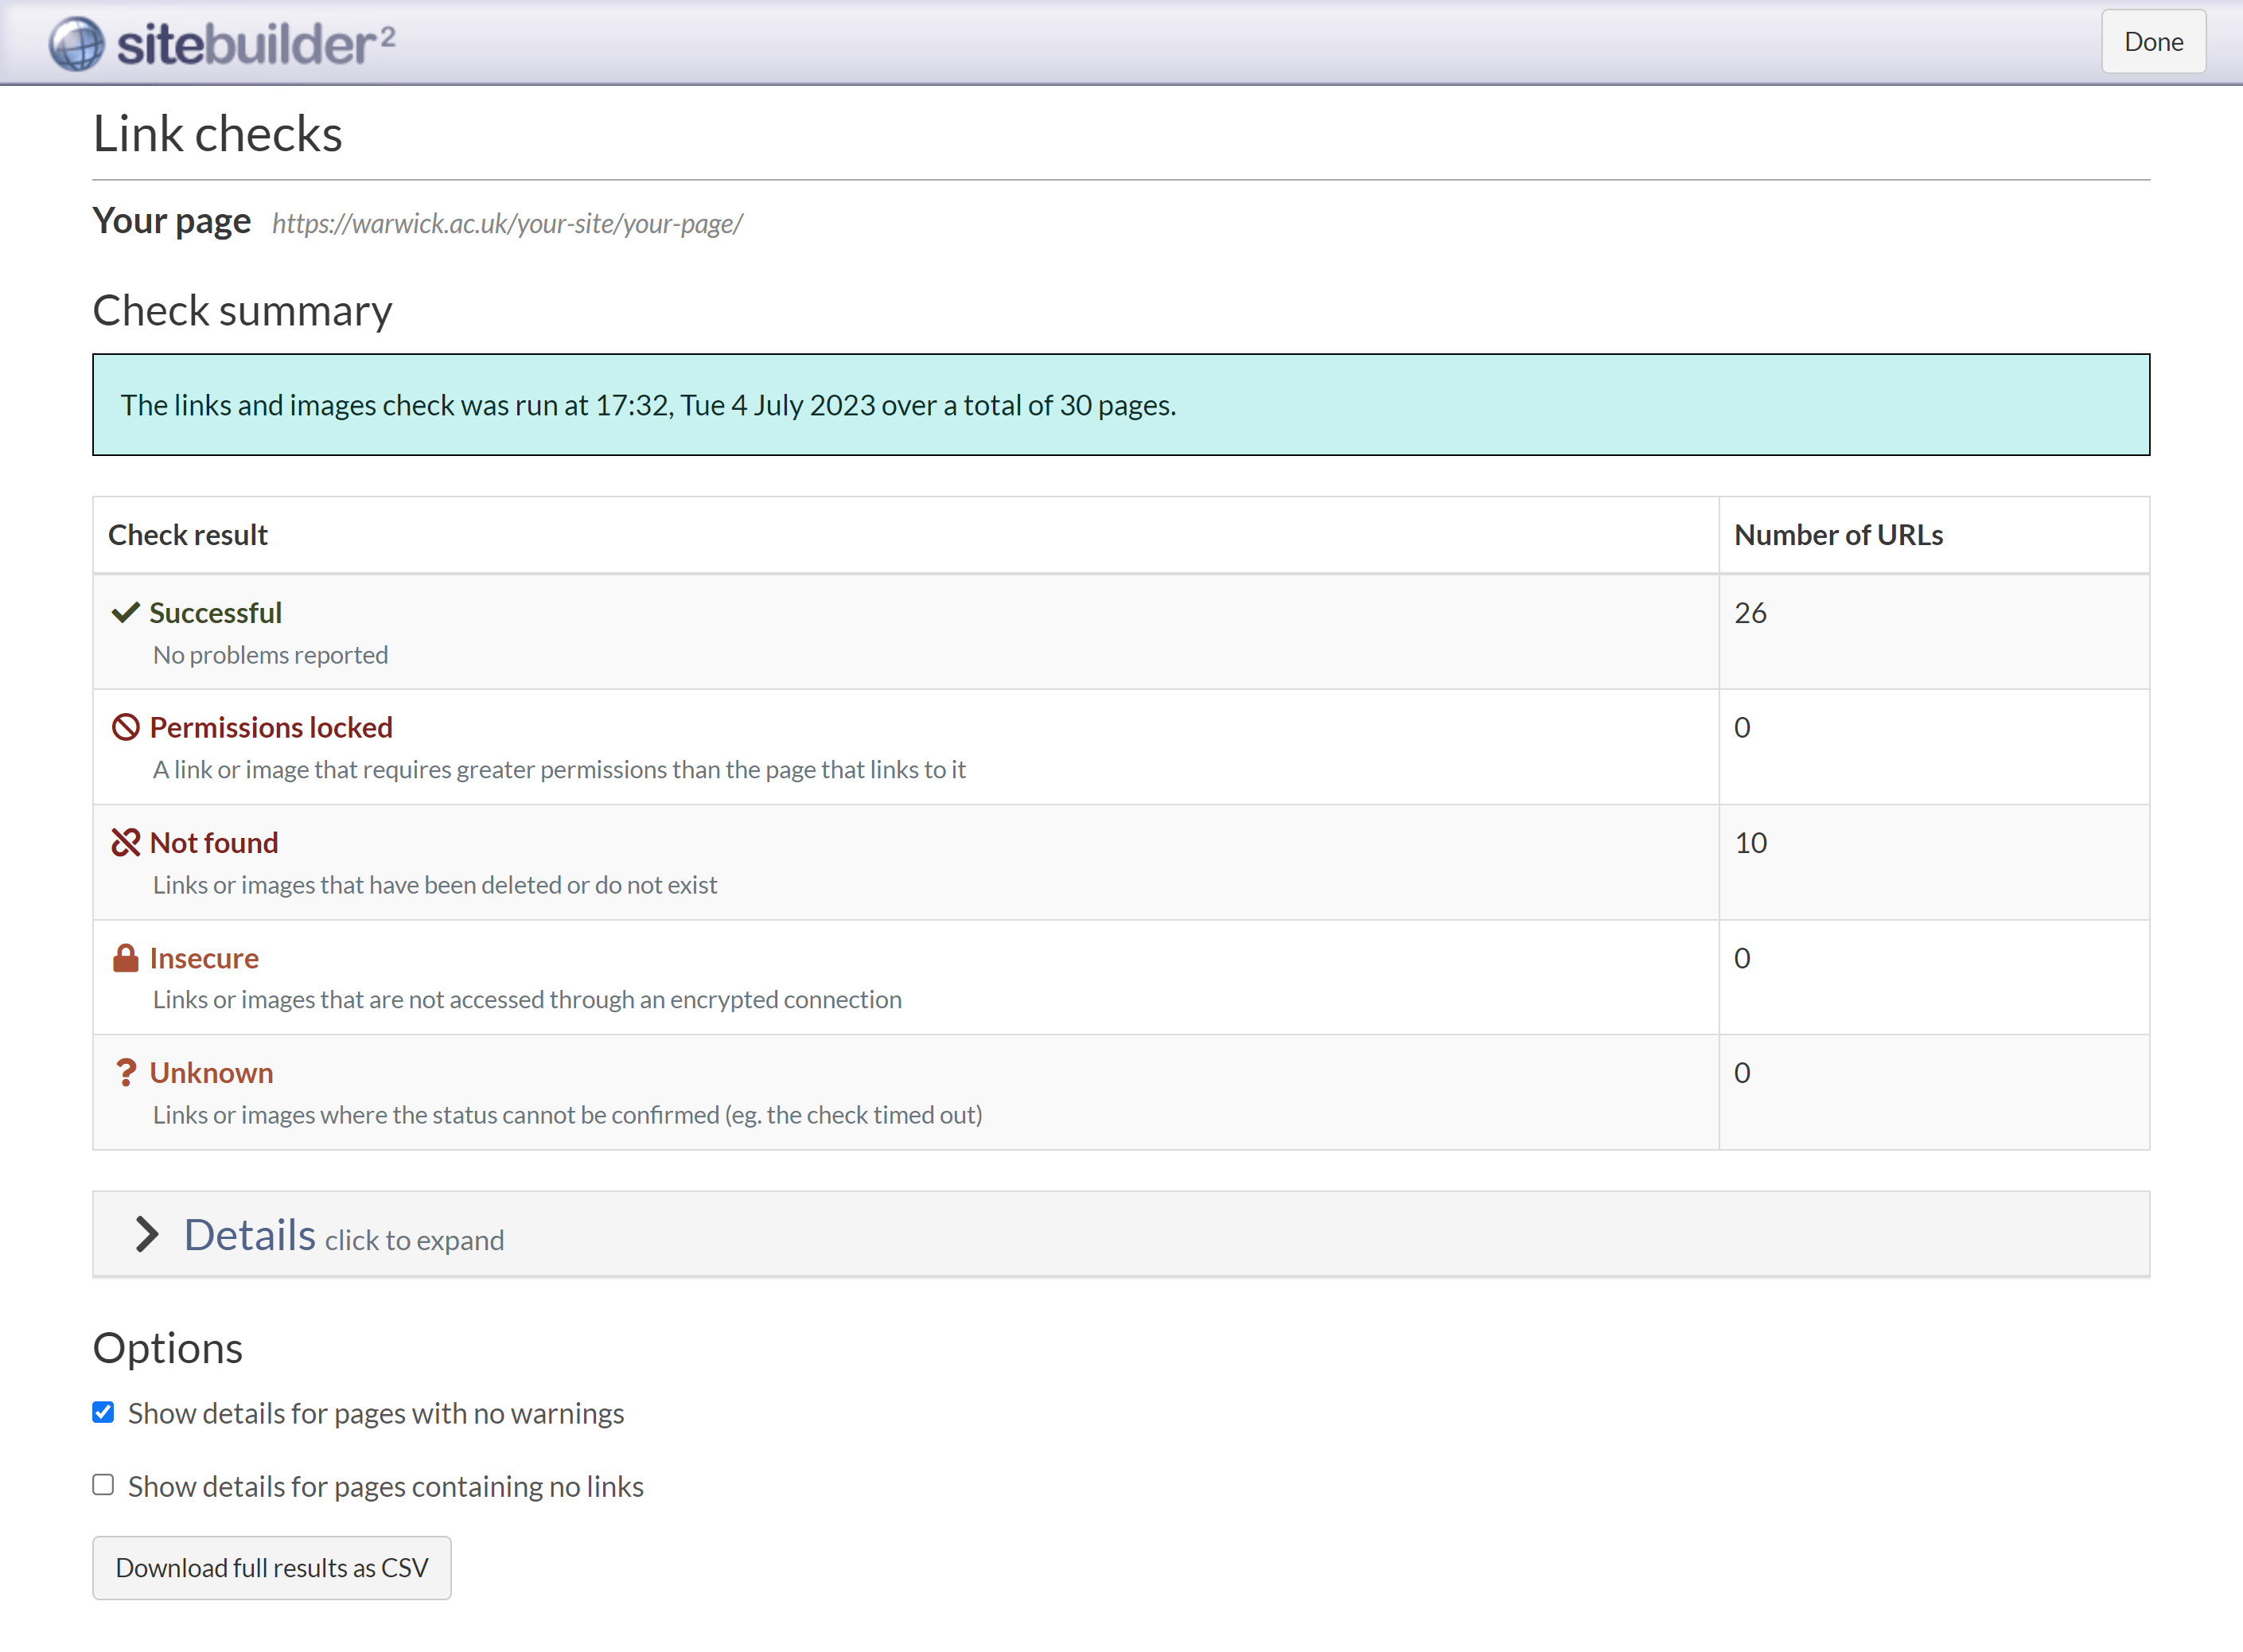
Task: Click the label for pages containing no links
Action: [x=385, y=1486]
